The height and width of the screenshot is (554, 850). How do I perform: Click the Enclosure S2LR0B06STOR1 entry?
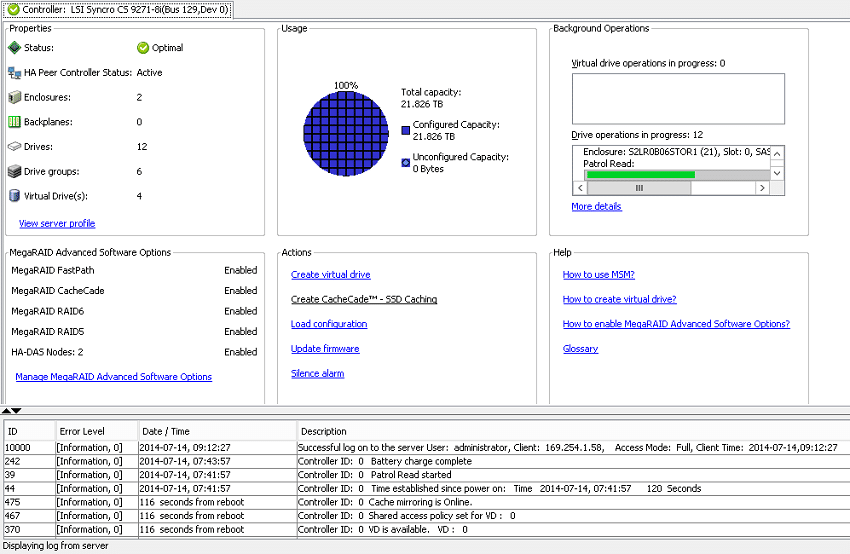click(x=677, y=152)
